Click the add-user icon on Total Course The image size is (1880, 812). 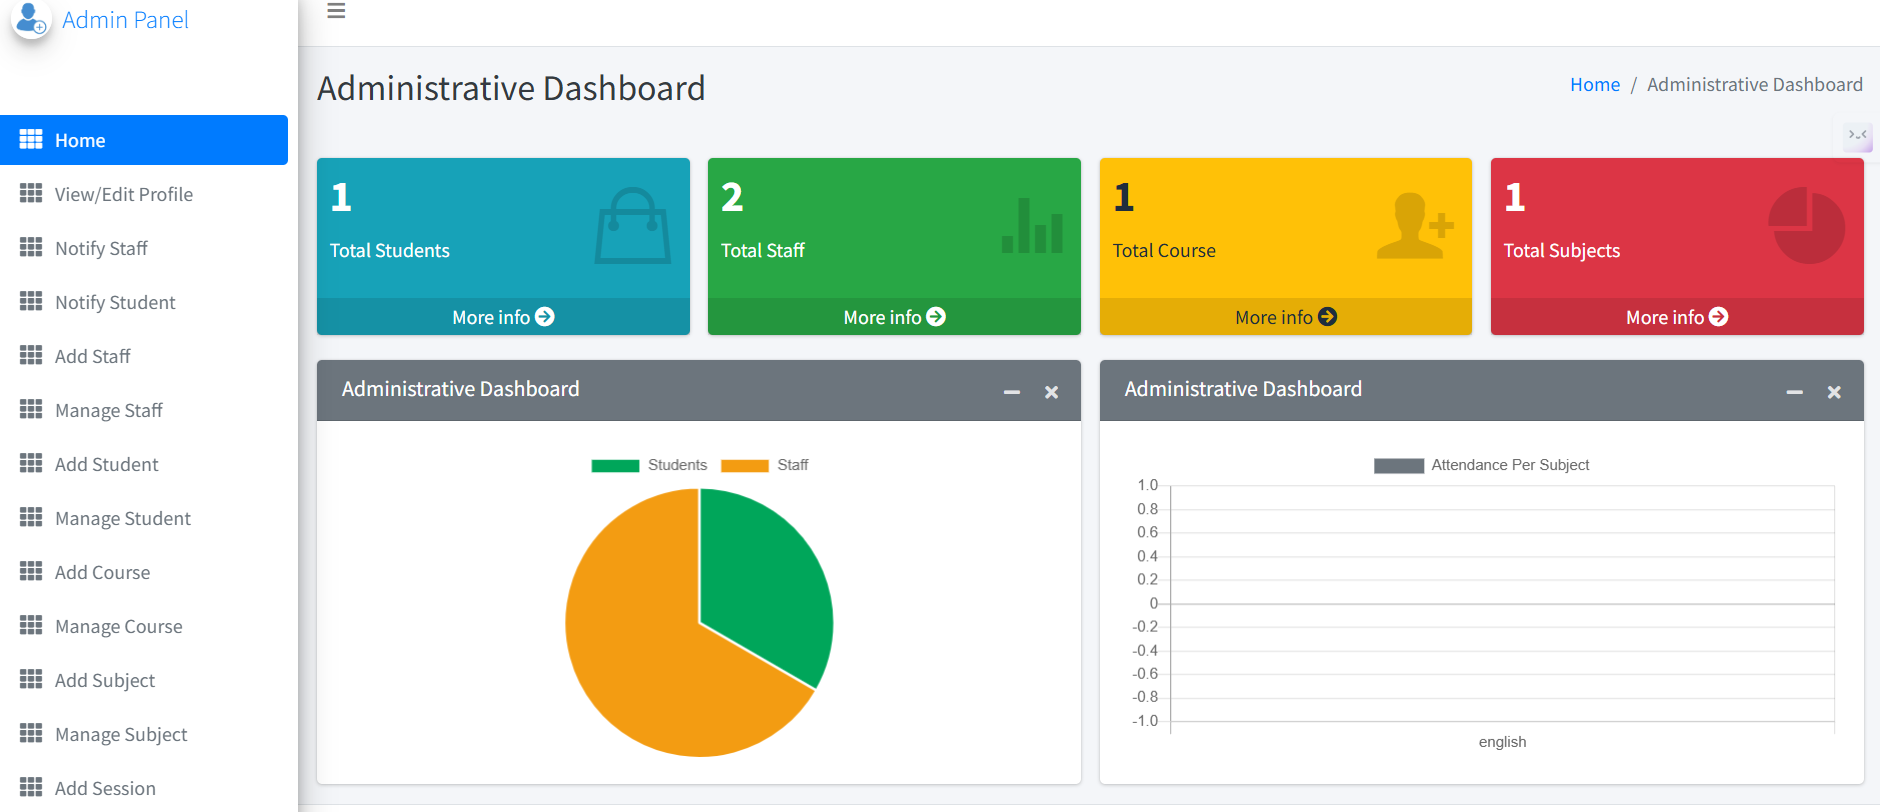tap(1413, 226)
